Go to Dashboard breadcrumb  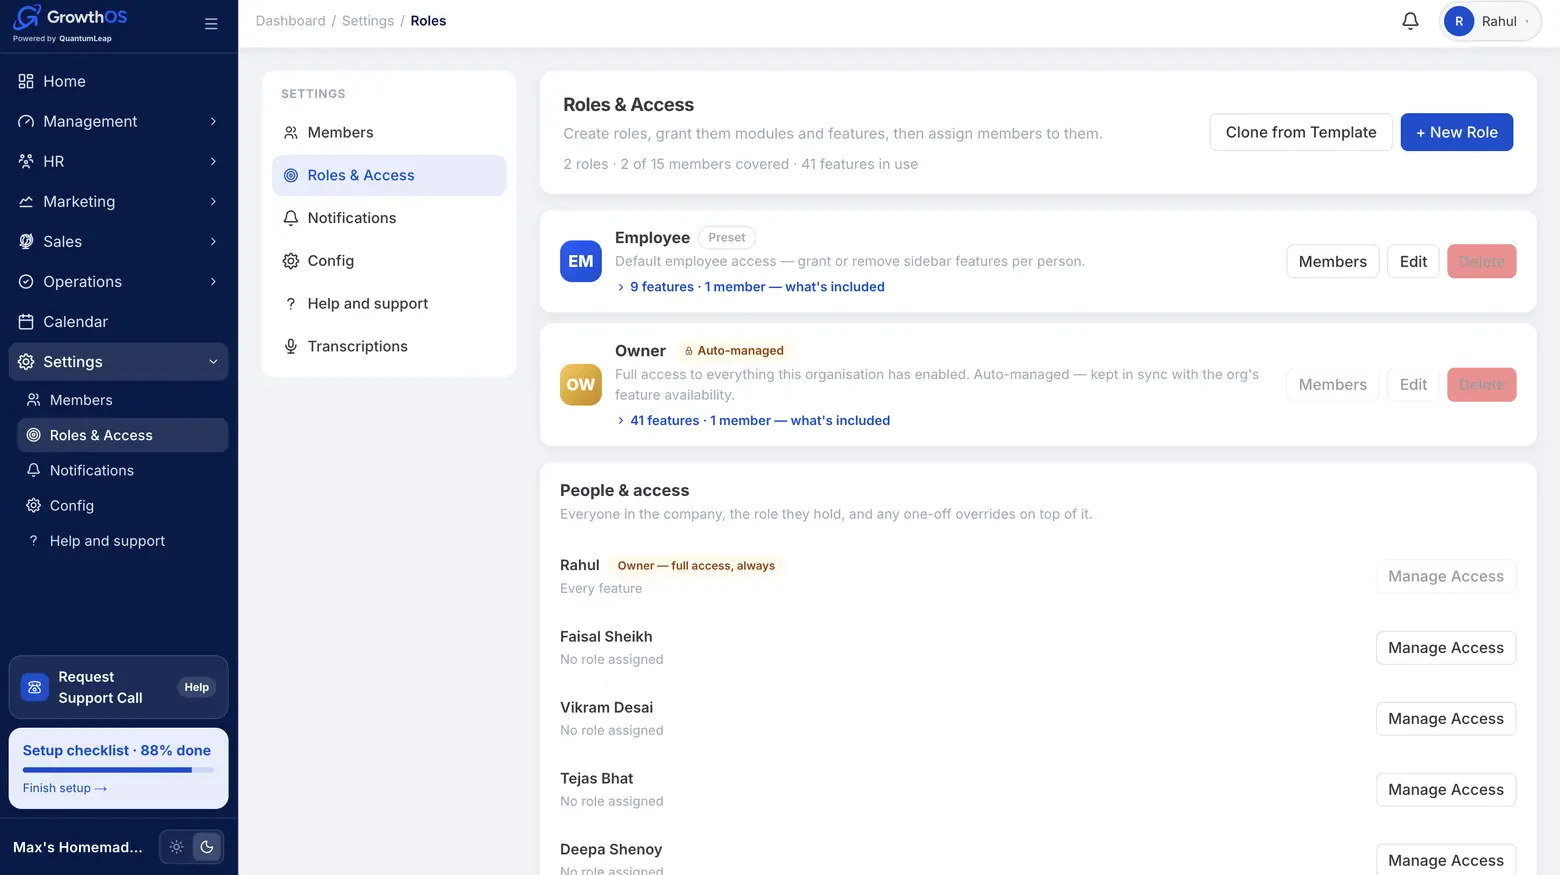[290, 21]
